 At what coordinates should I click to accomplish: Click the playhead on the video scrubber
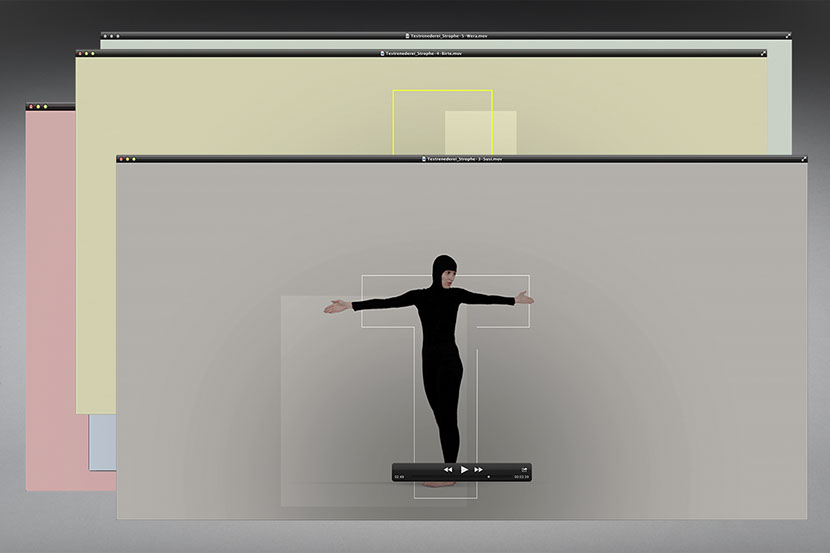488,478
